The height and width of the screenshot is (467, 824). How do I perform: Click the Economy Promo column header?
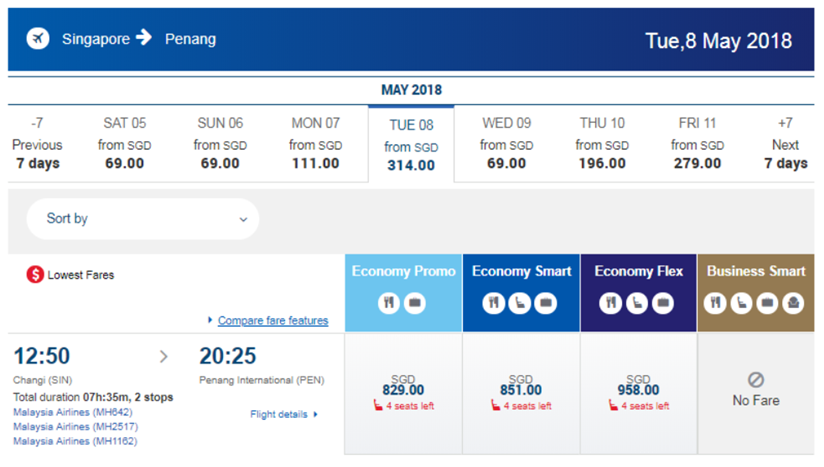coord(403,293)
